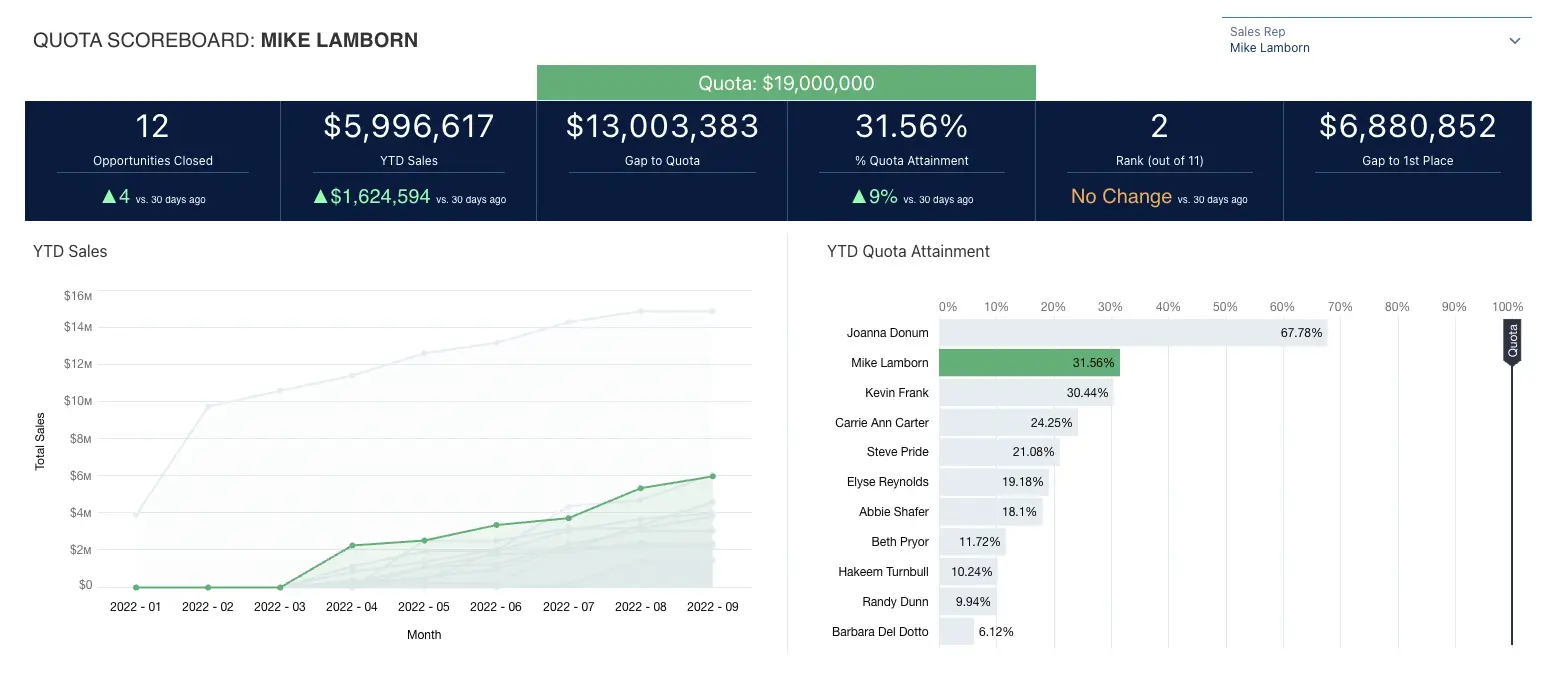This screenshot has height=699, width=1552.
Task: Select Barbara Del Dotto's attainment bar
Action: [x=955, y=631]
